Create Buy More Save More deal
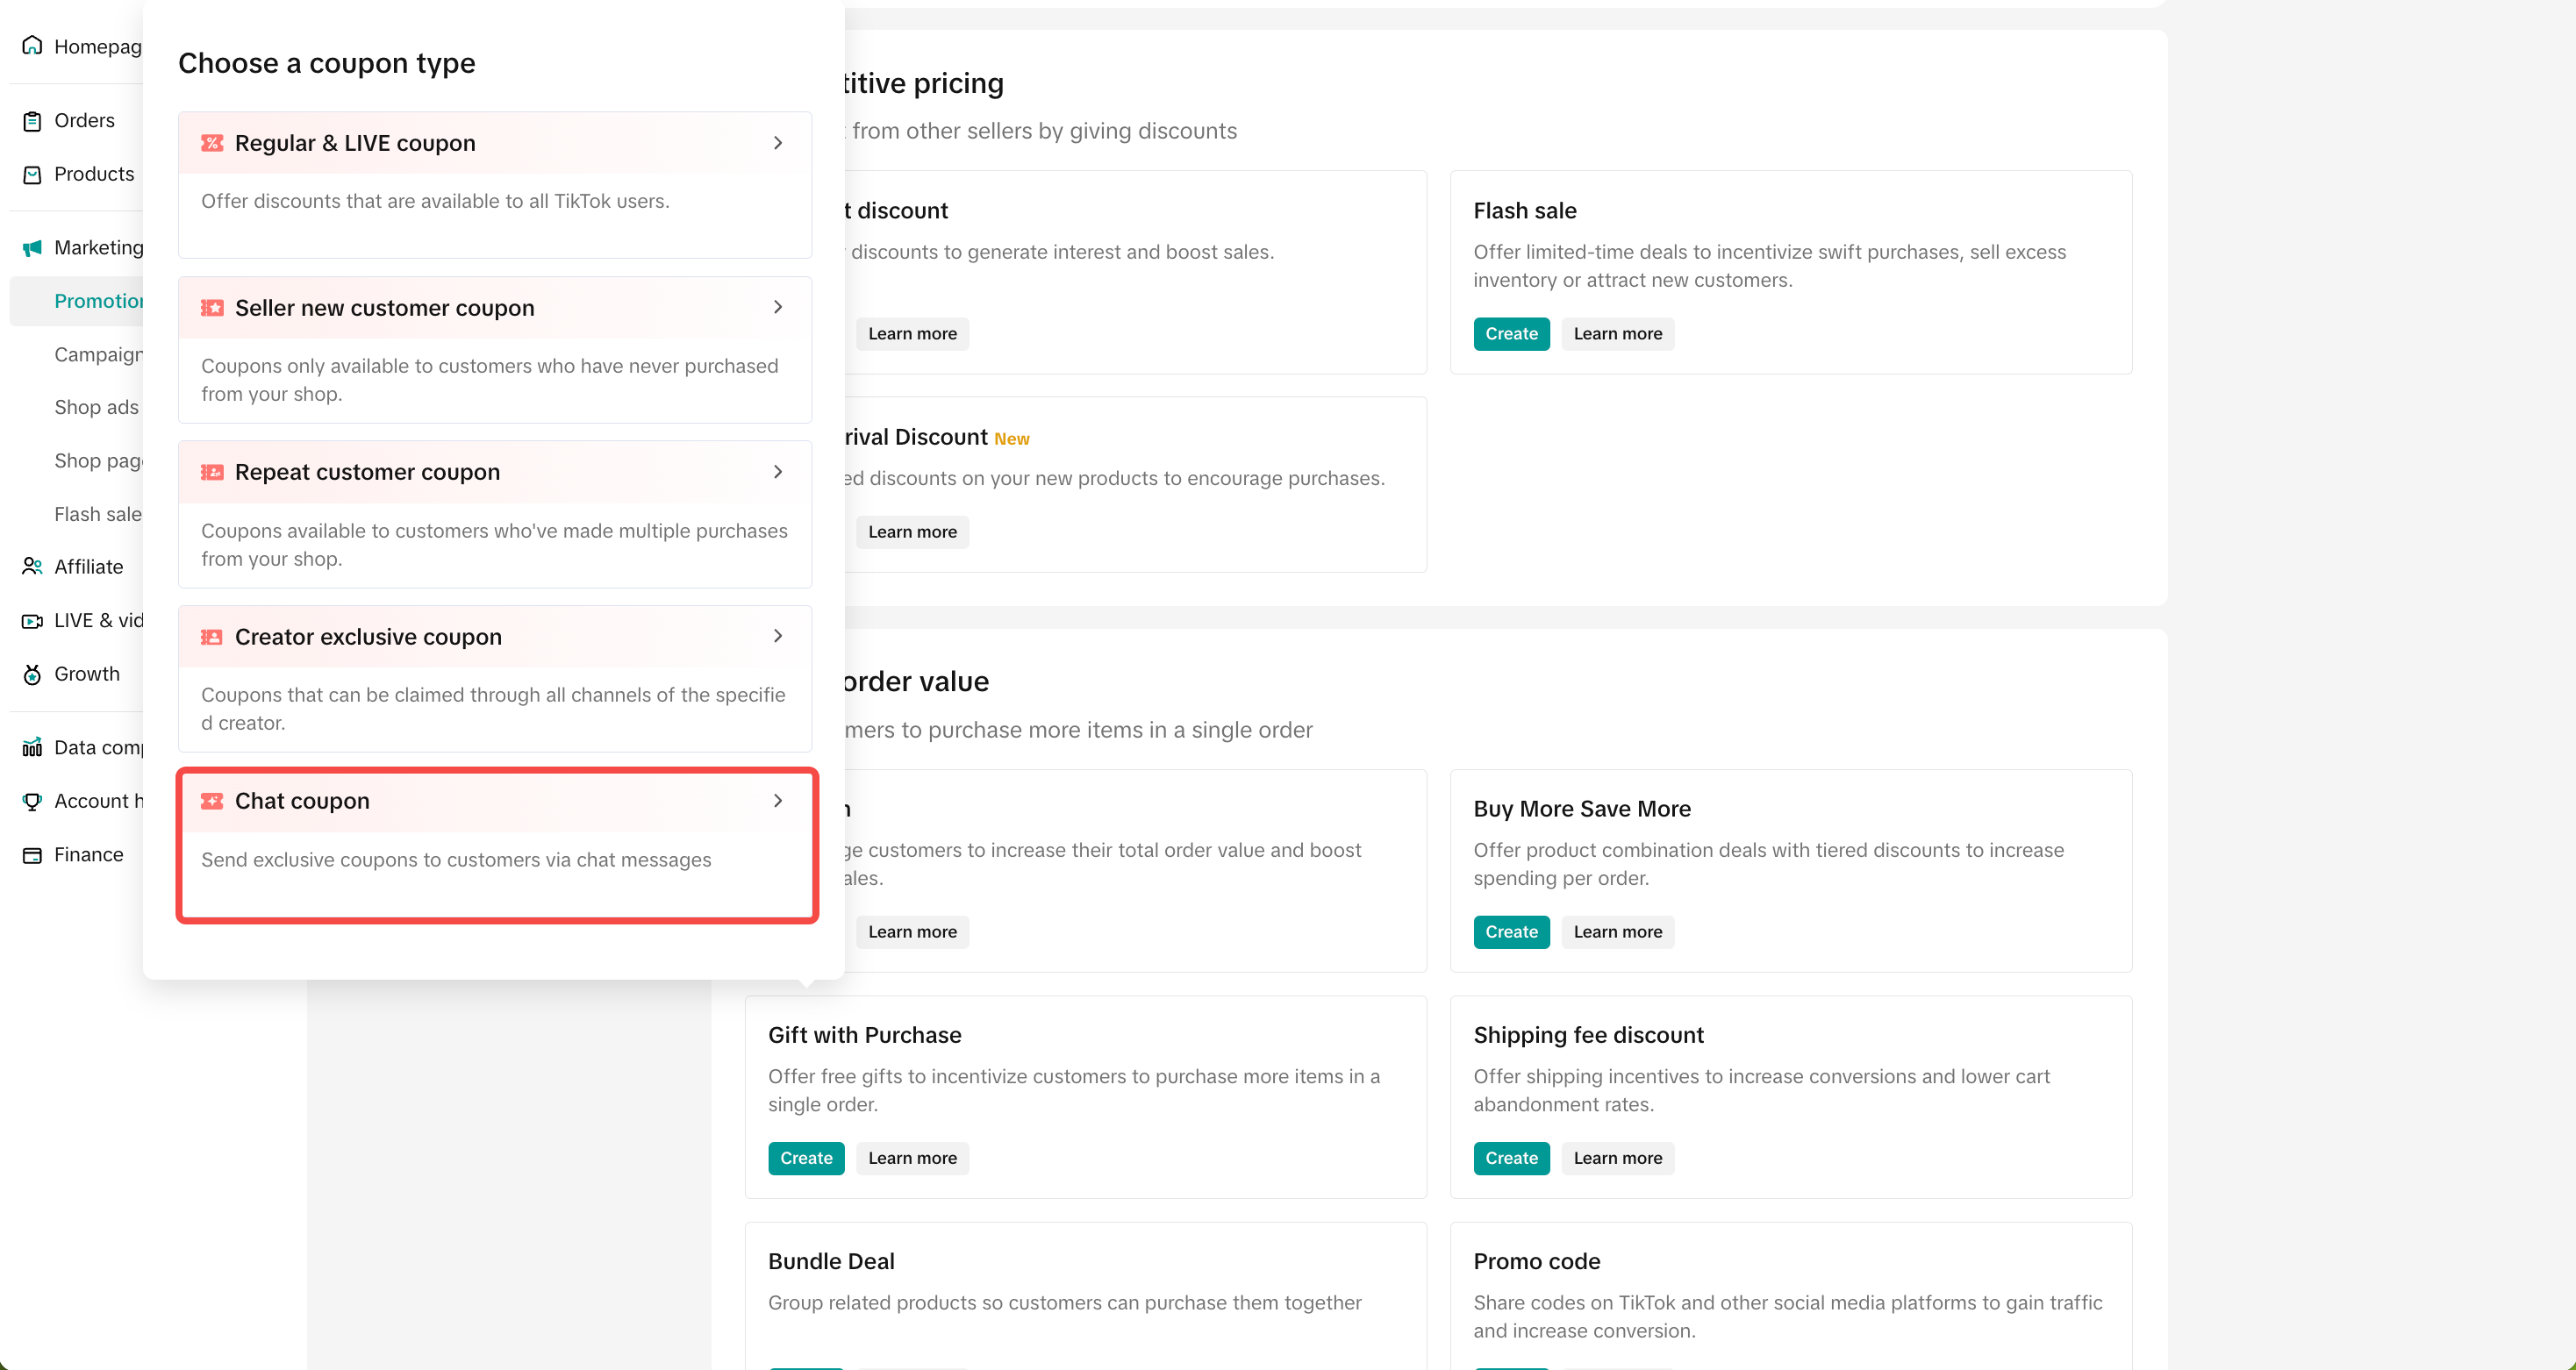This screenshot has height=1370, width=2576. [1510, 932]
